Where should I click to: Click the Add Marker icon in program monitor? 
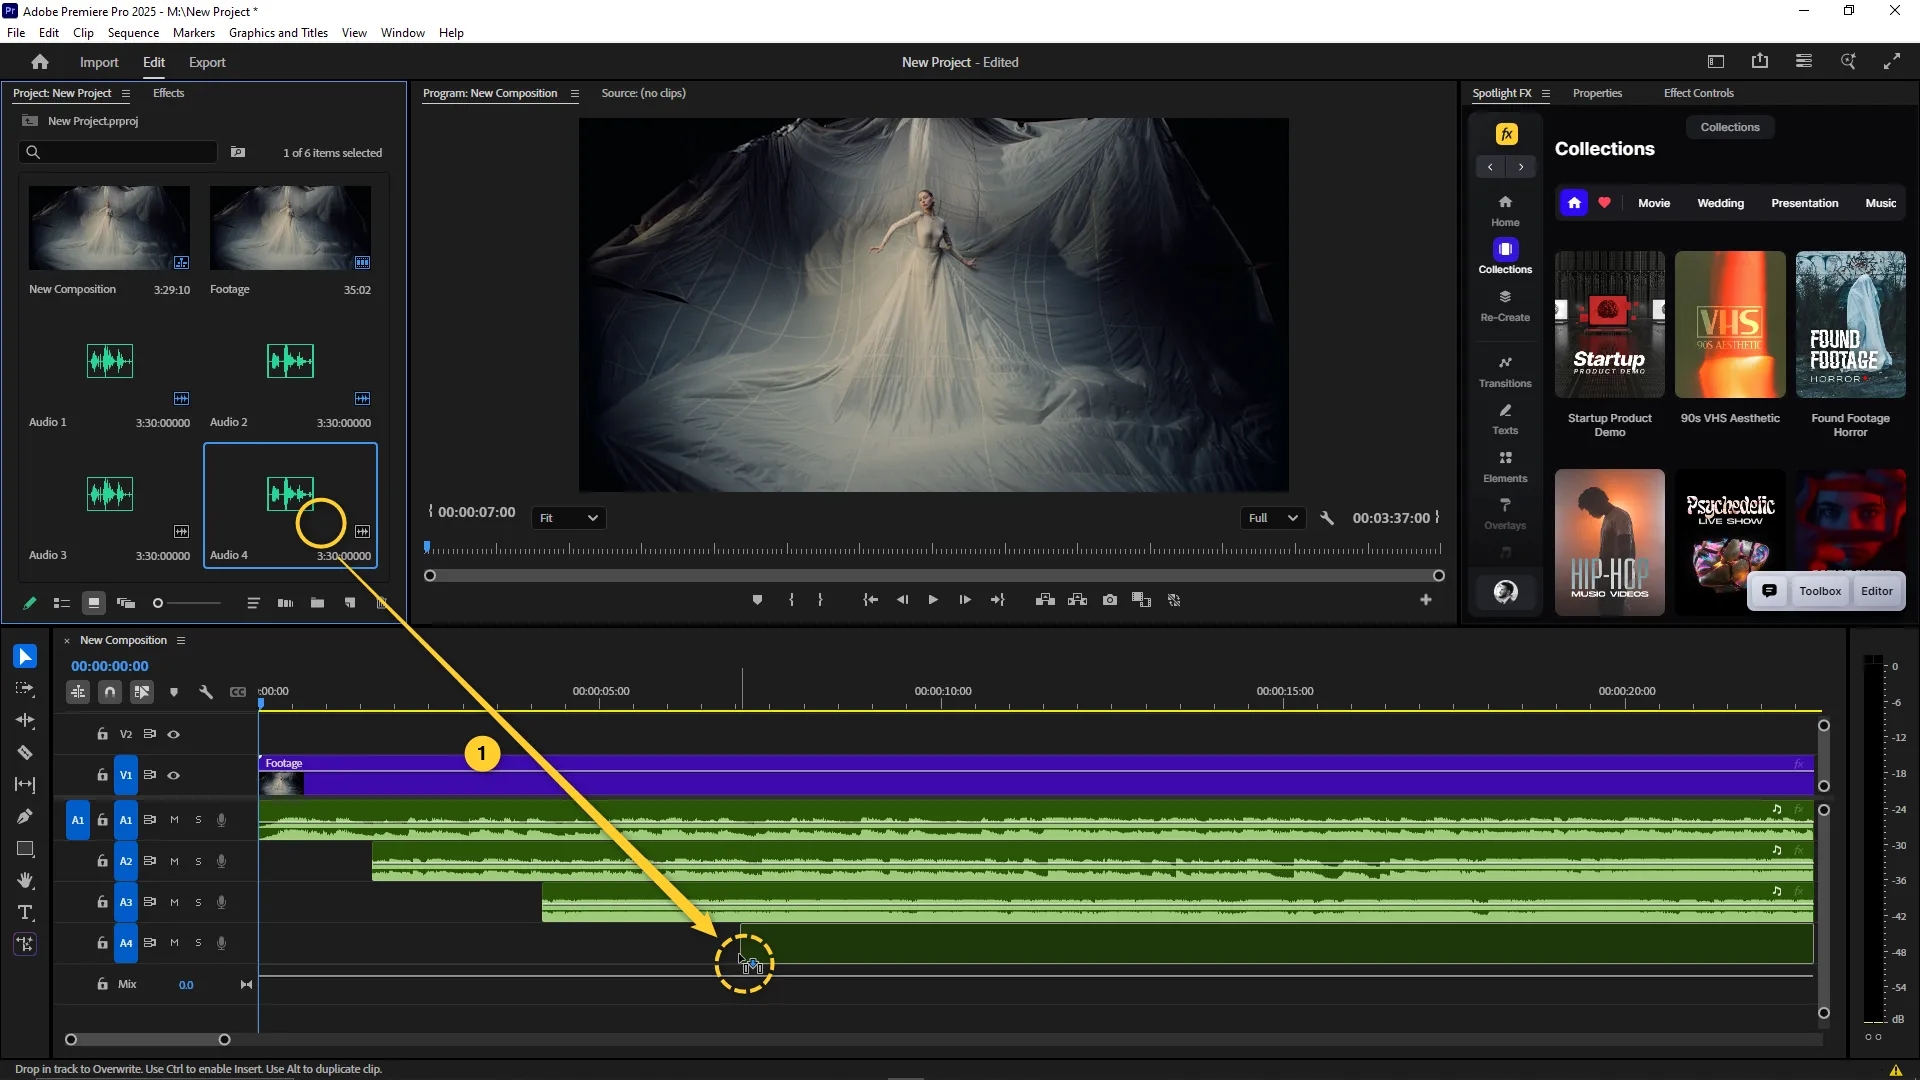click(x=757, y=600)
